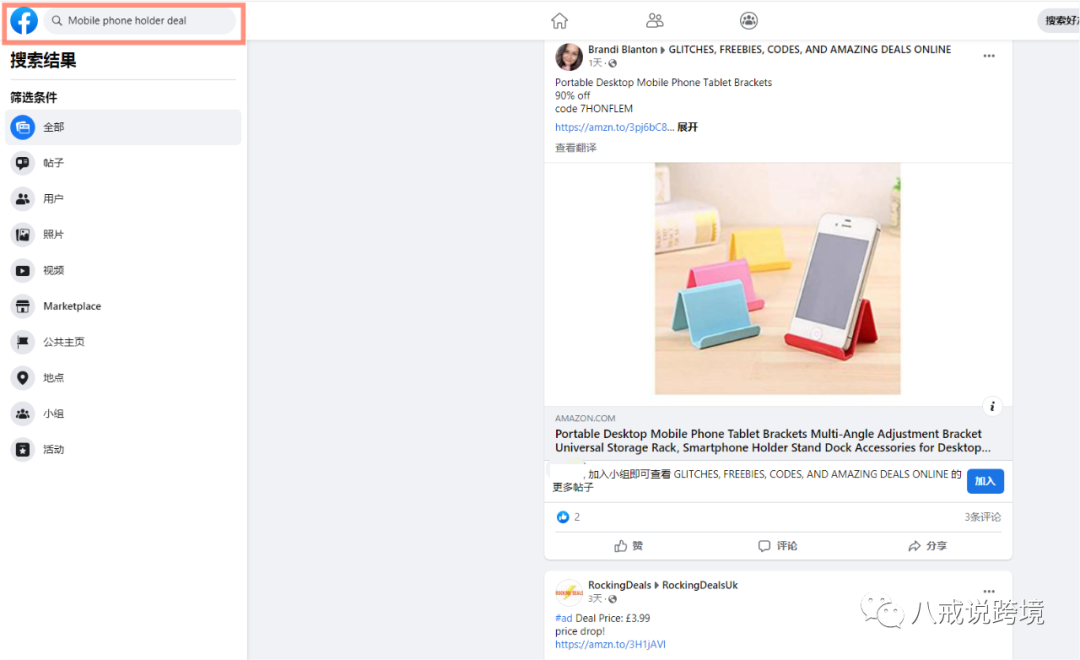The height and width of the screenshot is (660, 1080).
Task: Choose the Marketplace filter label
Action: [72, 306]
